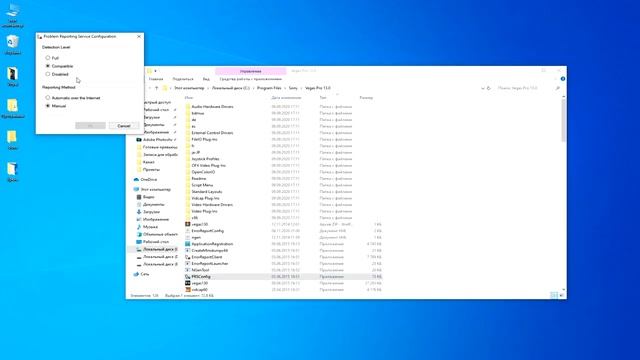Image resolution: width=640 pixels, height=360 pixels.
Task: Open the Канал folder in quick access
Action: 149,162
